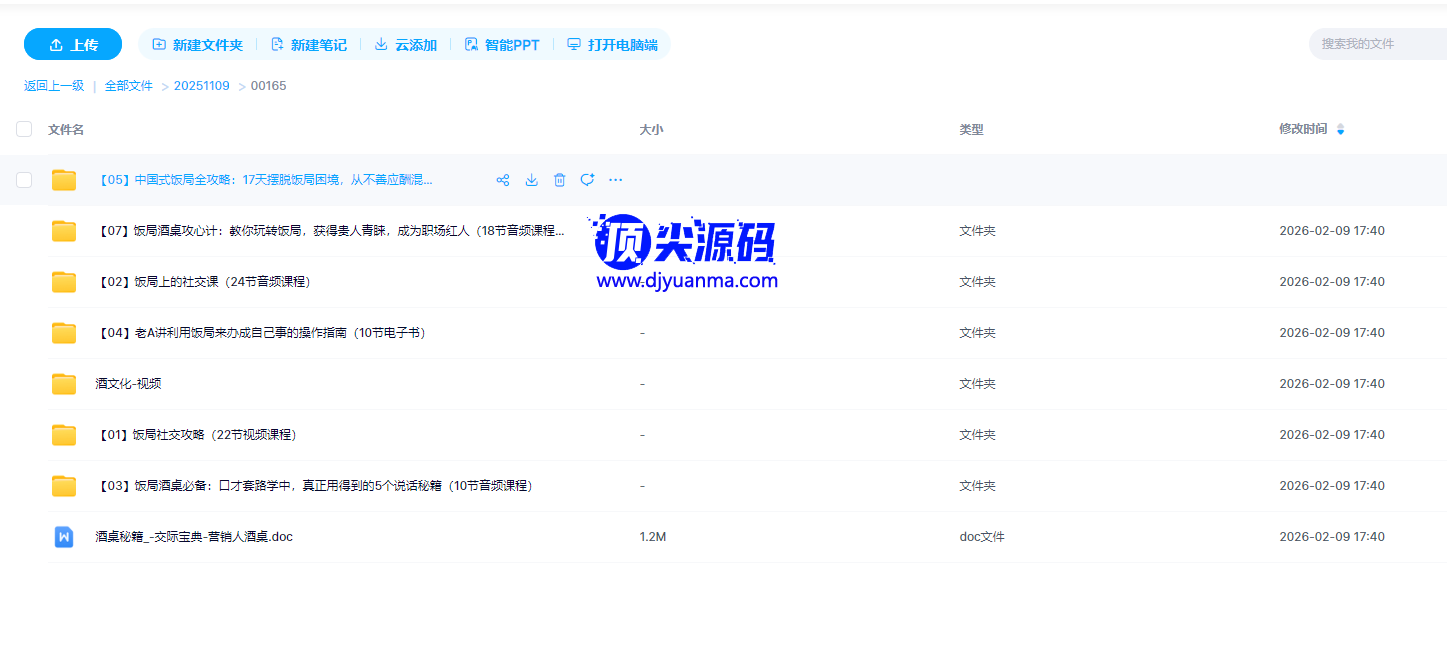This screenshot has width=1447, height=648.
Task: Click the trash icon to delete the 【05】 folder
Action: pos(559,180)
